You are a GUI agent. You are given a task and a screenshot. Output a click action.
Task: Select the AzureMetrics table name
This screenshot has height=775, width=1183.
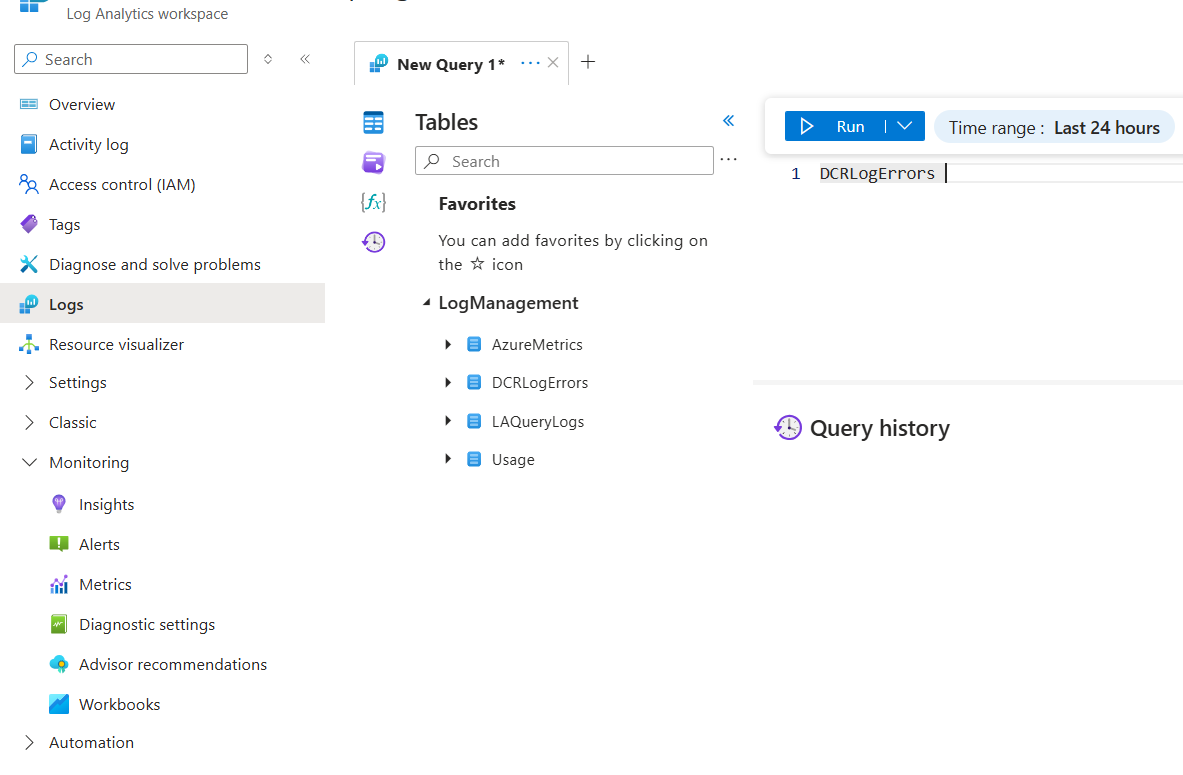pyautogui.click(x=536, y=344)
